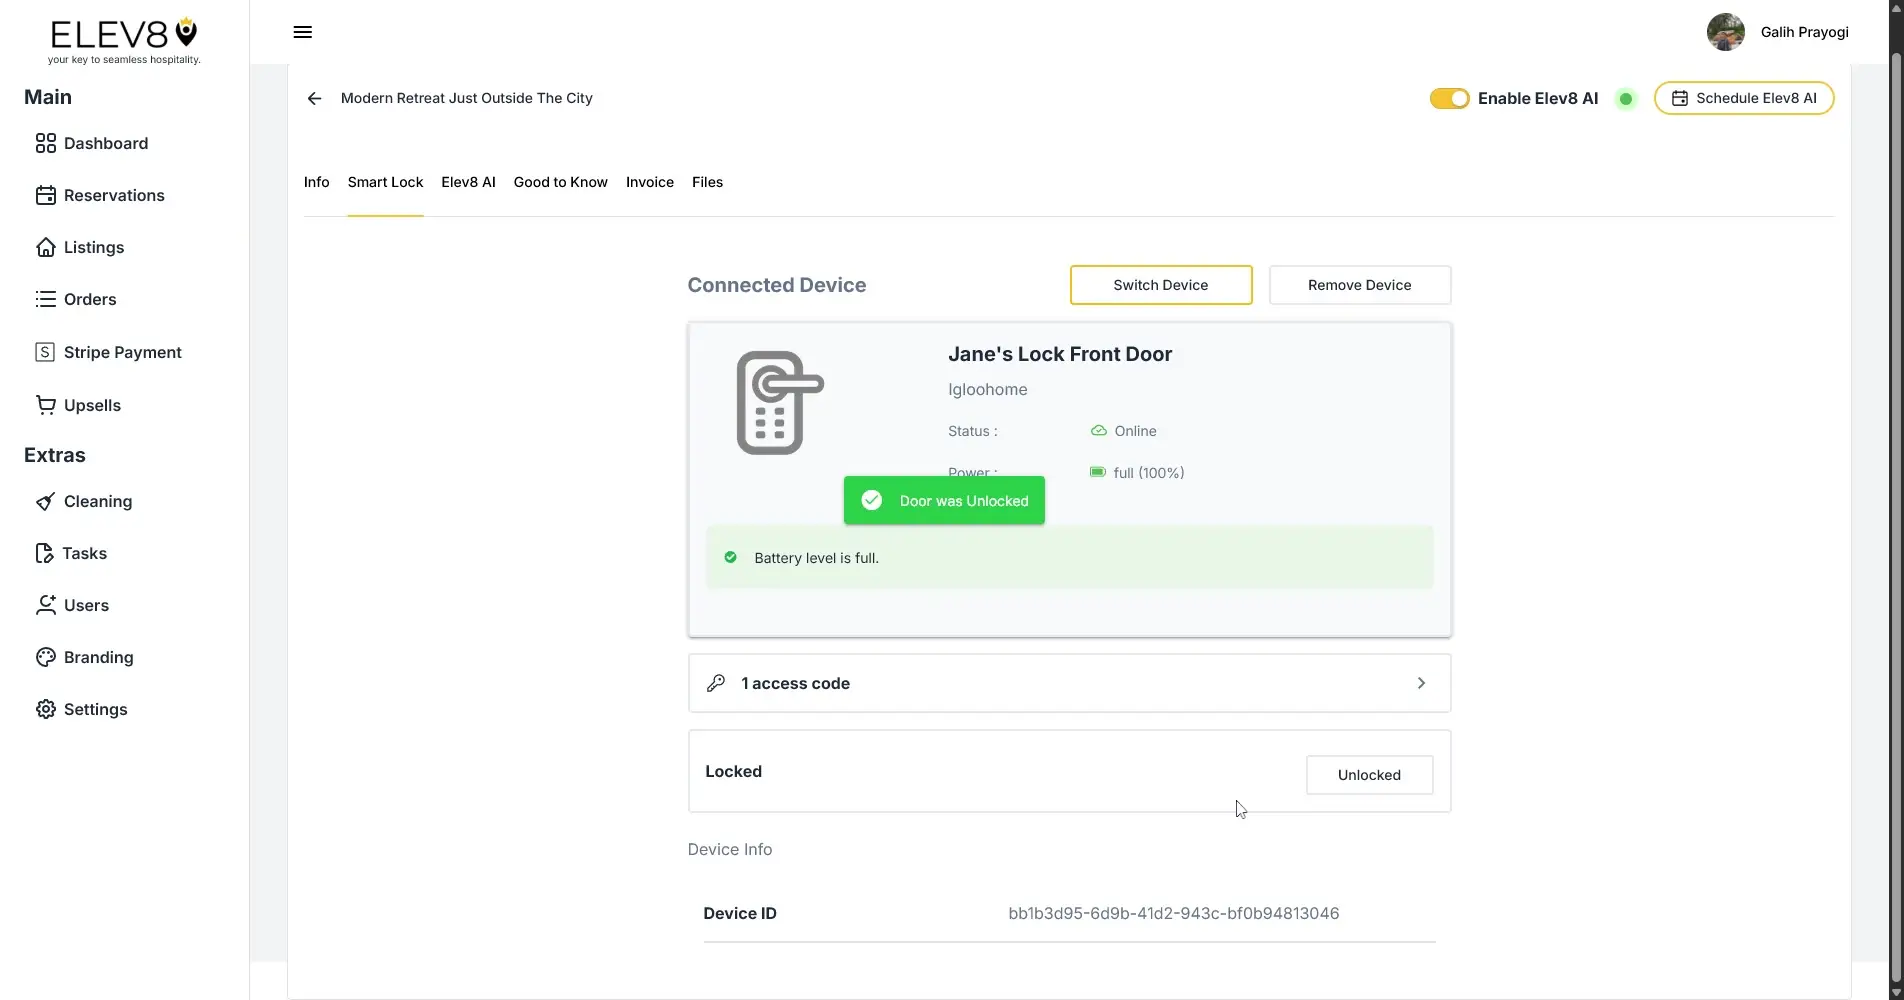Viewport: 1904px width, 1000px height.
Task: Open the Galih Prayogi profile avatar
Action: point(1725,31)
